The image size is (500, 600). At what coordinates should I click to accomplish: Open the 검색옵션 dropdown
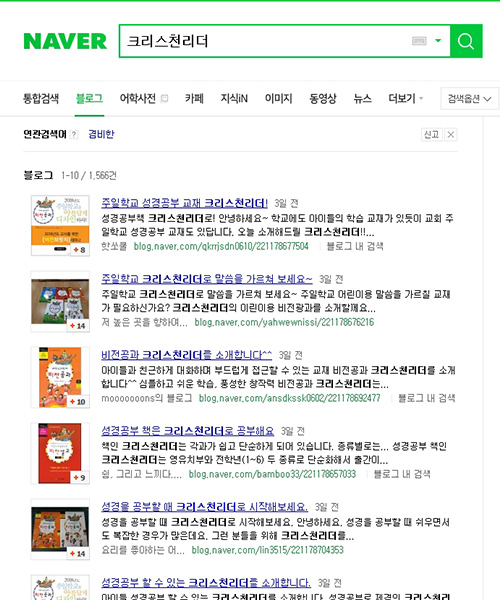tap(470, 99)
